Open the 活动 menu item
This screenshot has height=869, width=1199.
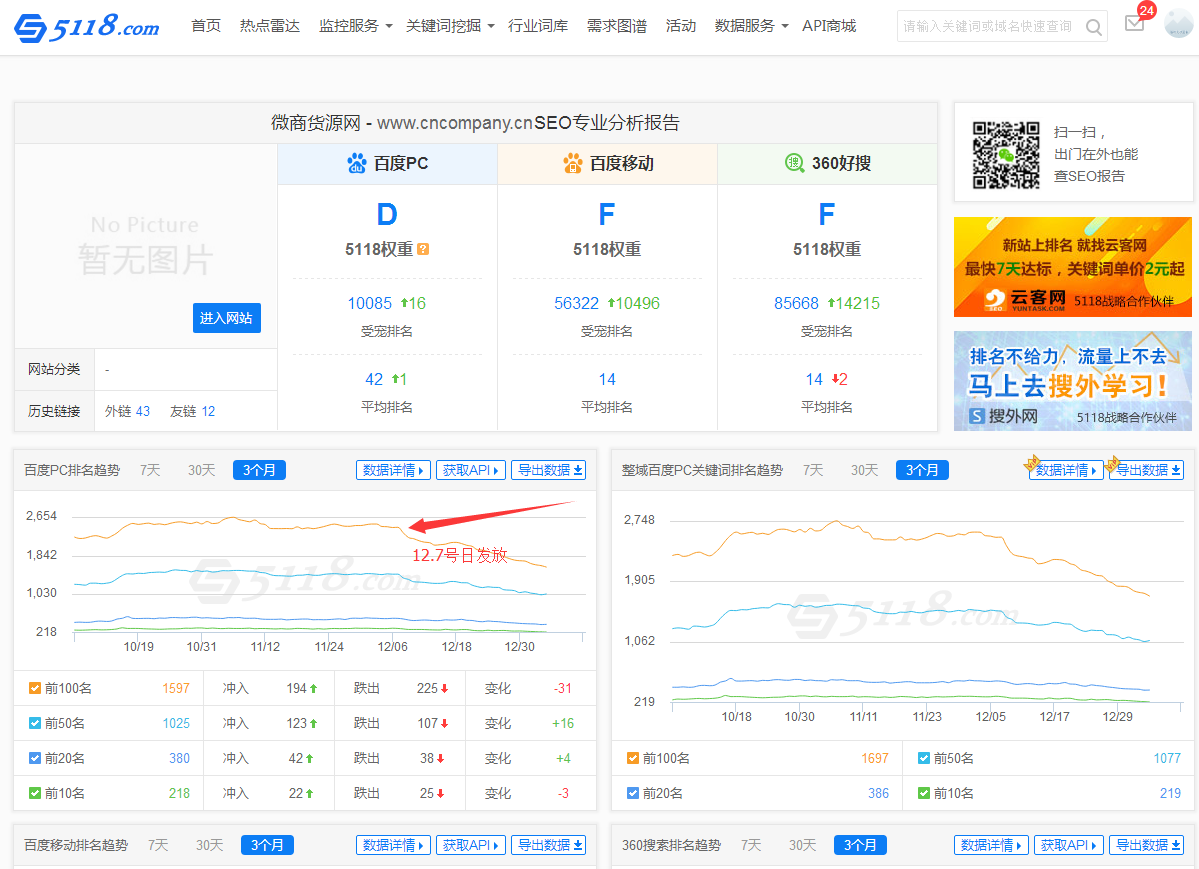[x=681, y=26]
